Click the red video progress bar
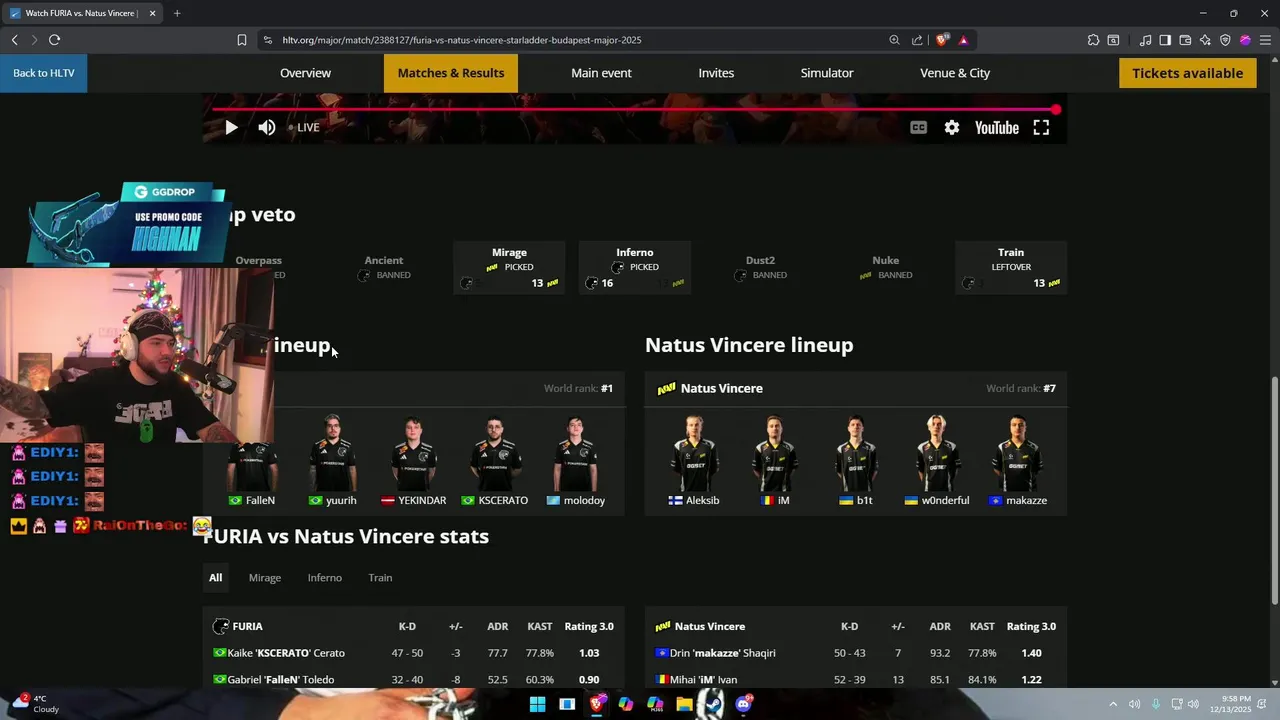Viewport: 1280px width, 720px height. 632,109
